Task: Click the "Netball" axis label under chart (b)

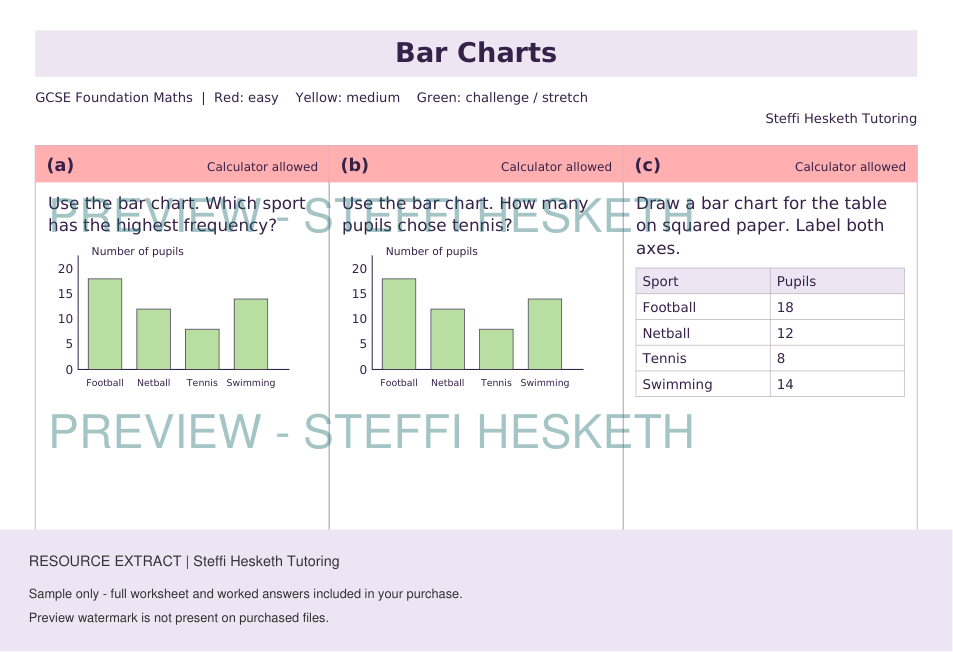Action: click(448, 383)
